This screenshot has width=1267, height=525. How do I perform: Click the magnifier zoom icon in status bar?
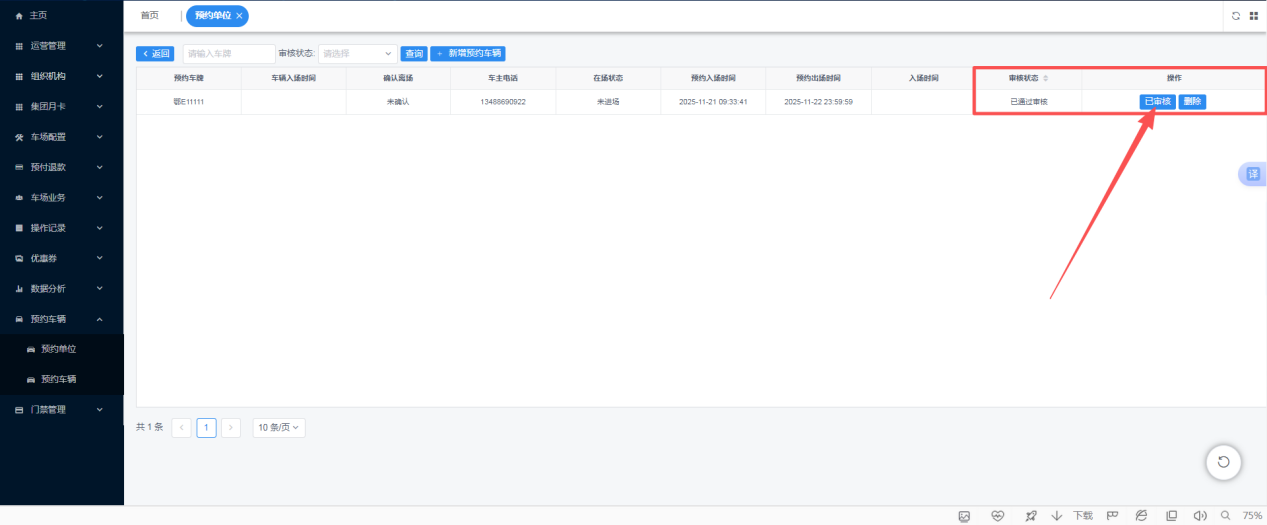tap(1226, 516)
